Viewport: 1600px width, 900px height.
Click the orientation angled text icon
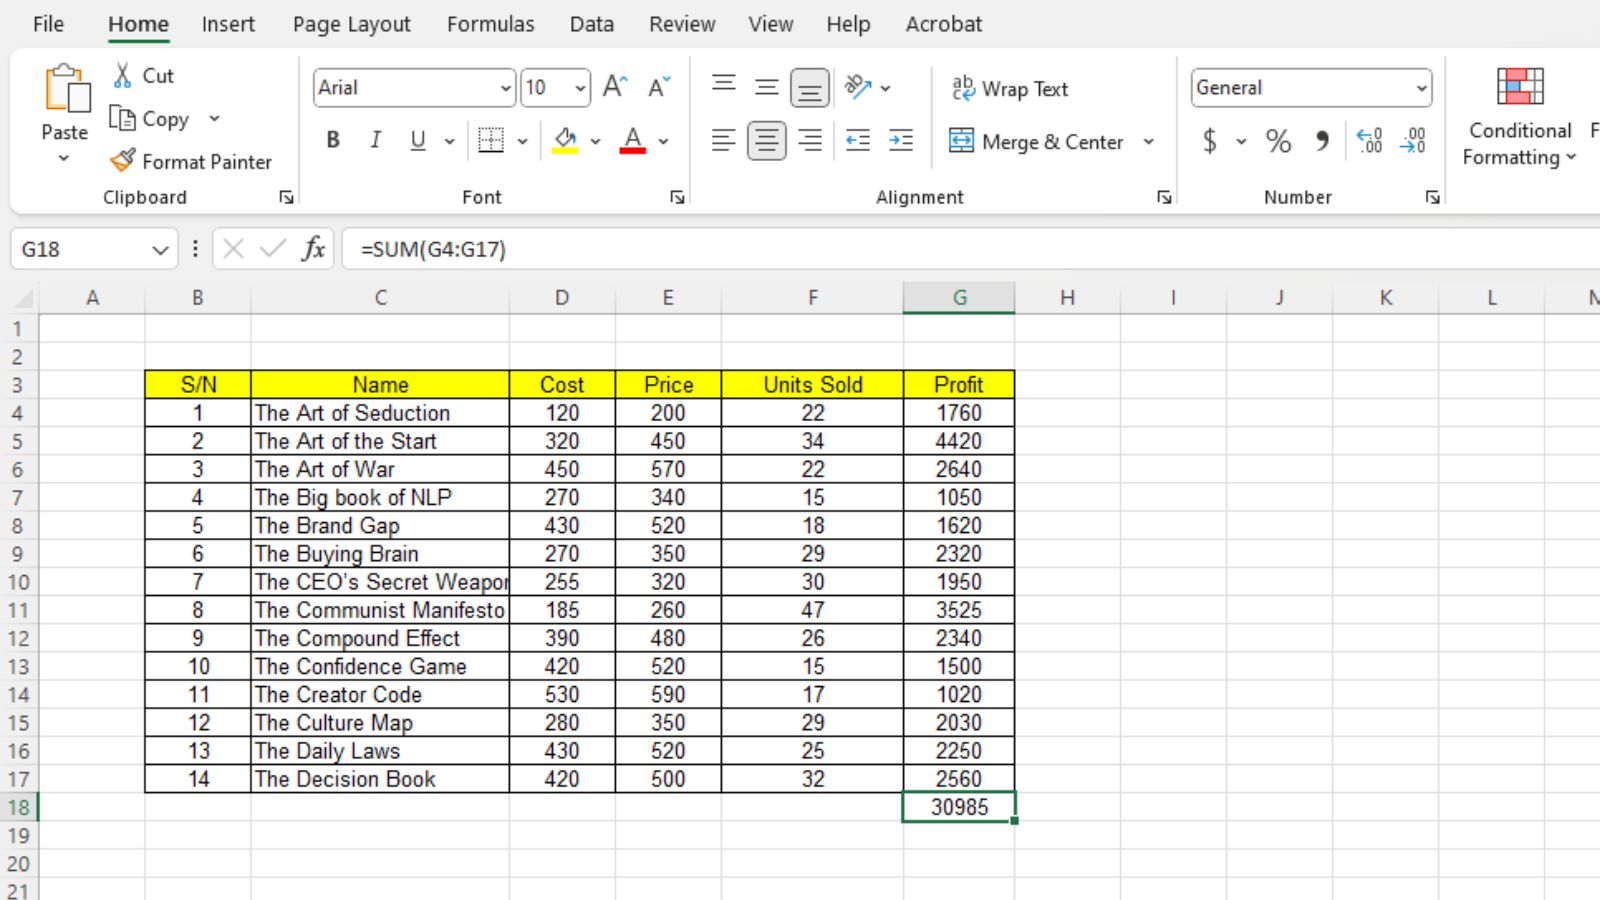tap(858, 87)
